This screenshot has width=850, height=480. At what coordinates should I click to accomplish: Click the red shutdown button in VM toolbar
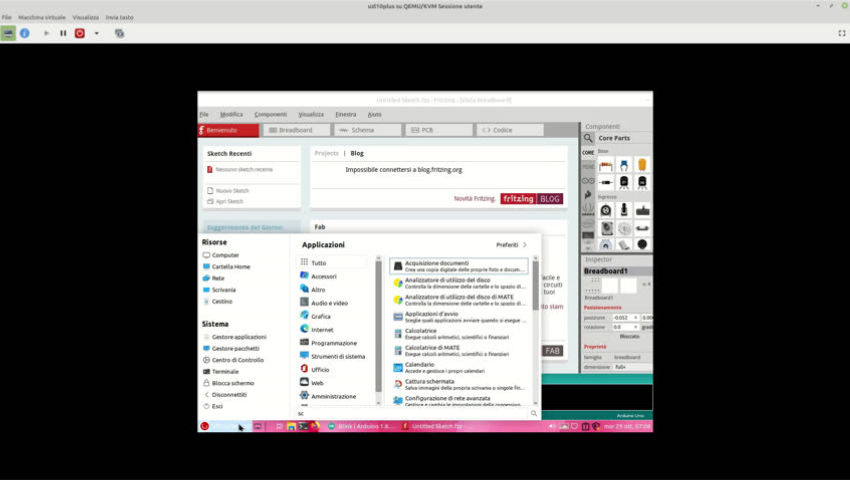(x=80, y=33)
